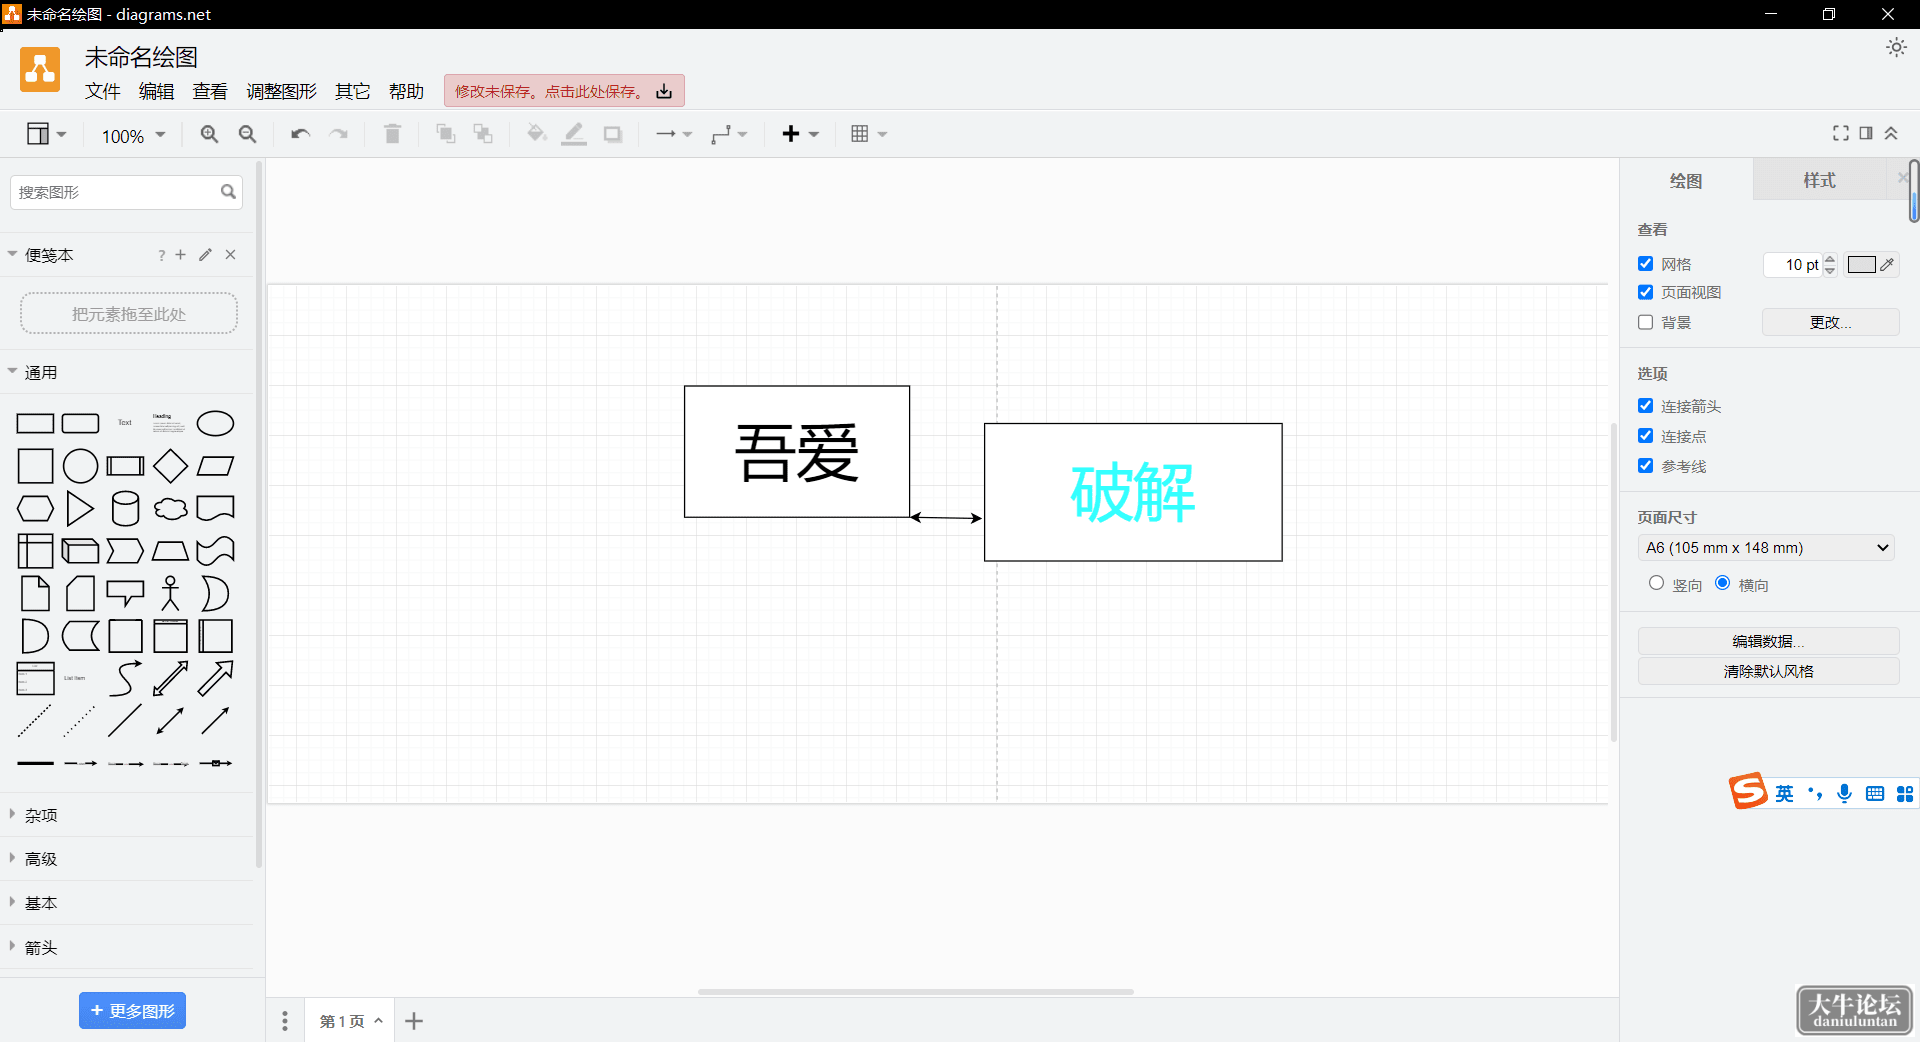Image resolution: width=1920 pixels, height=1042 pixels.
Task: Click the 编辑数据... button
Action: pos(1768,641)
